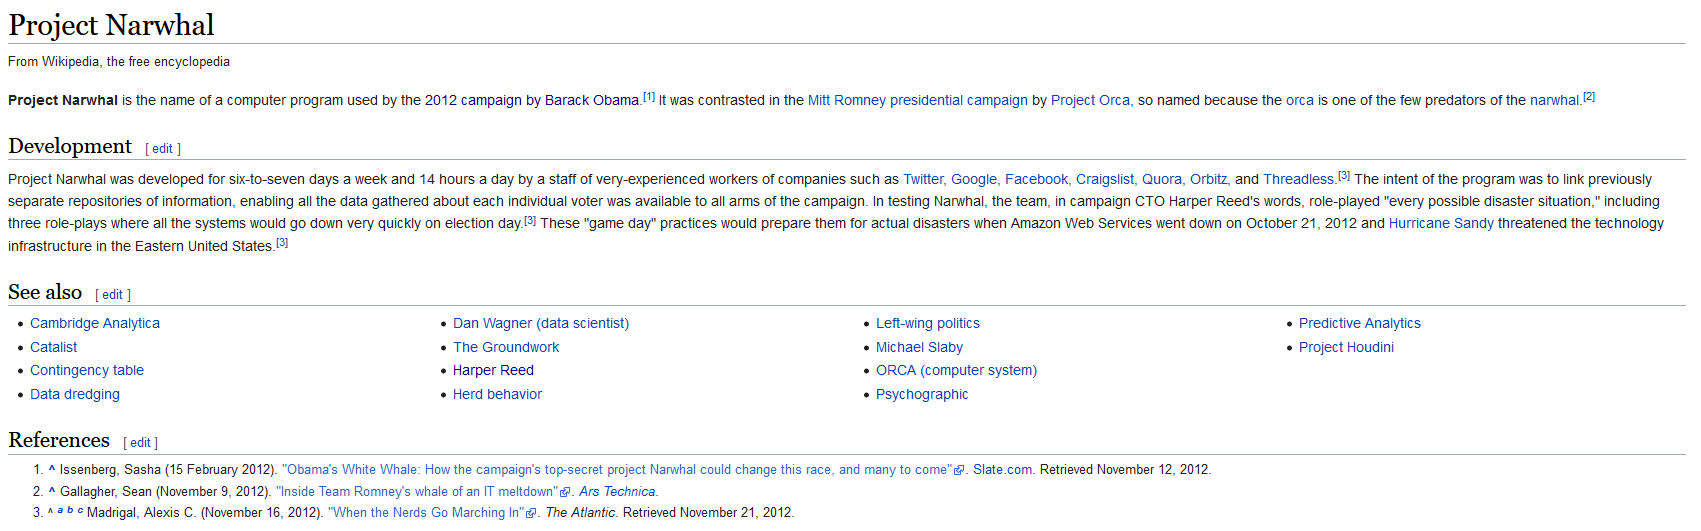
Task: Open the Twitter link
Action: [x=923, y=179]
